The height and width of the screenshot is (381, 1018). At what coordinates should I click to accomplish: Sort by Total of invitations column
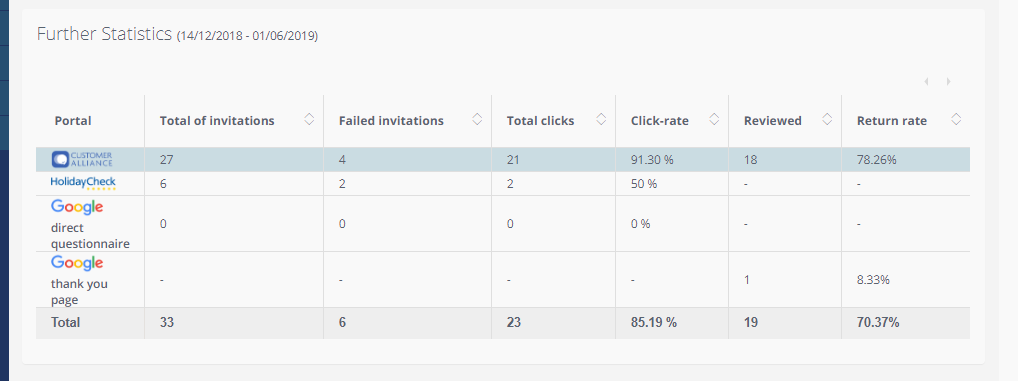[309, 119]
